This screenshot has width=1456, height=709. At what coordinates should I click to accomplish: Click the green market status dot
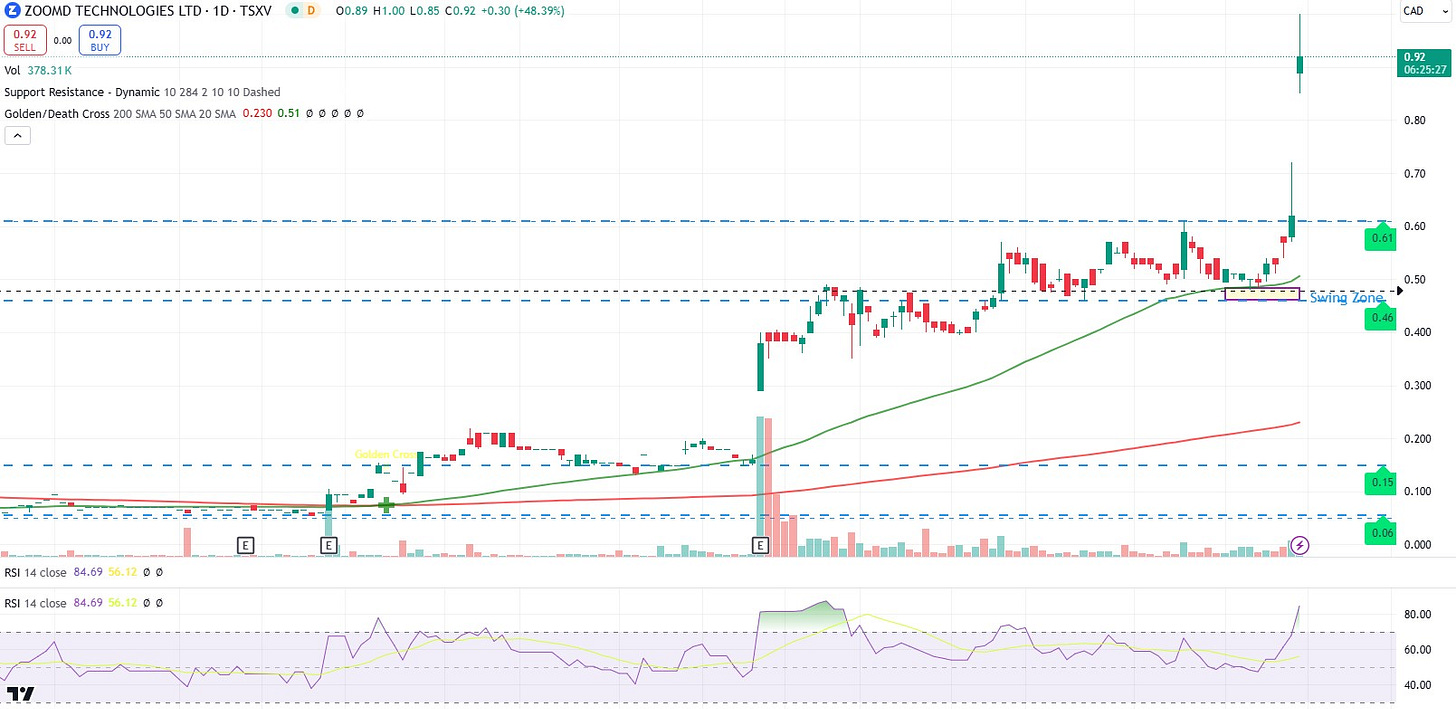(x=295, y=10)
